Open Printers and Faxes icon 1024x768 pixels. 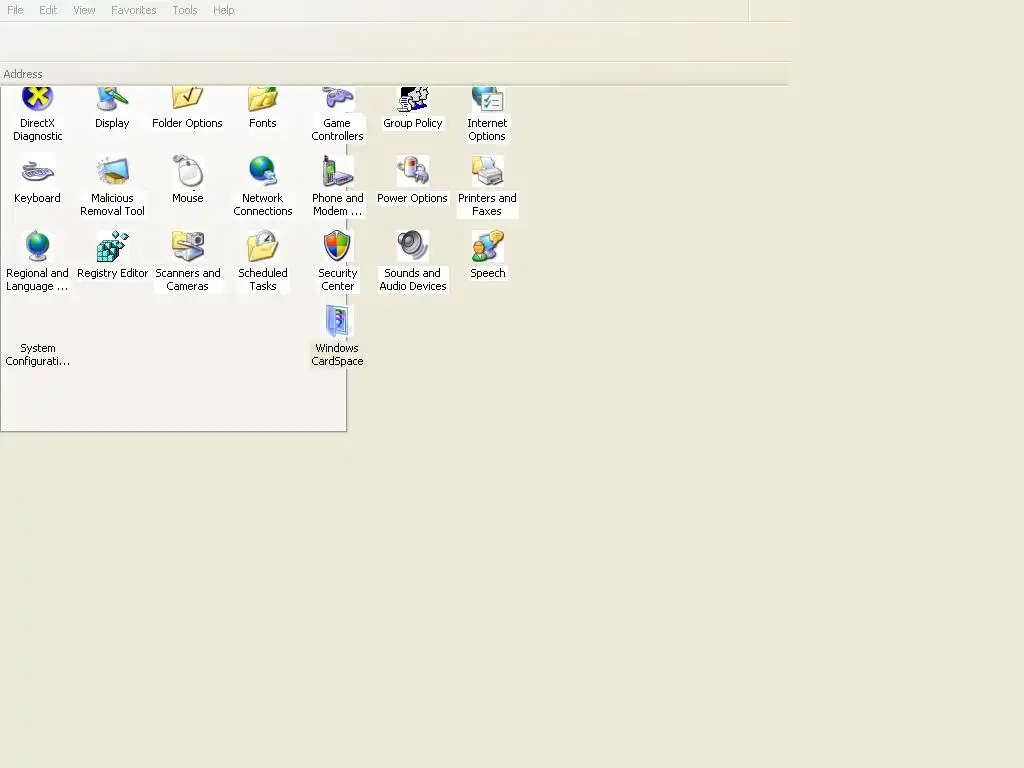[487, 171]
